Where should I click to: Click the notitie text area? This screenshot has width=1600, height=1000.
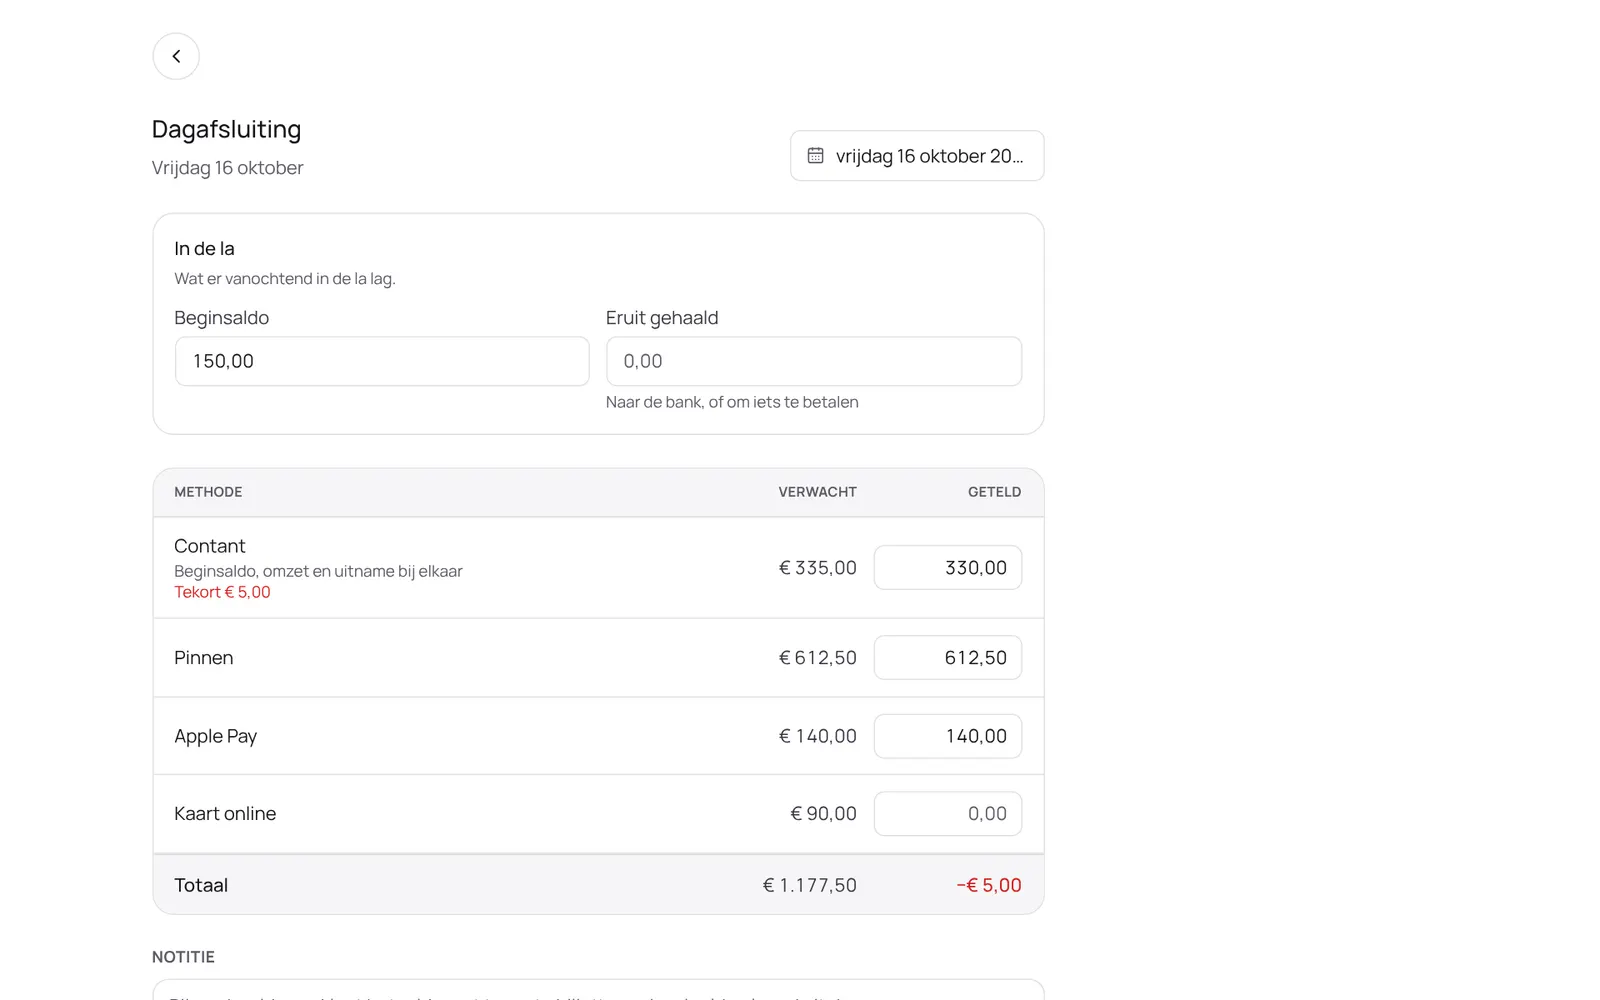coord(598,990)
